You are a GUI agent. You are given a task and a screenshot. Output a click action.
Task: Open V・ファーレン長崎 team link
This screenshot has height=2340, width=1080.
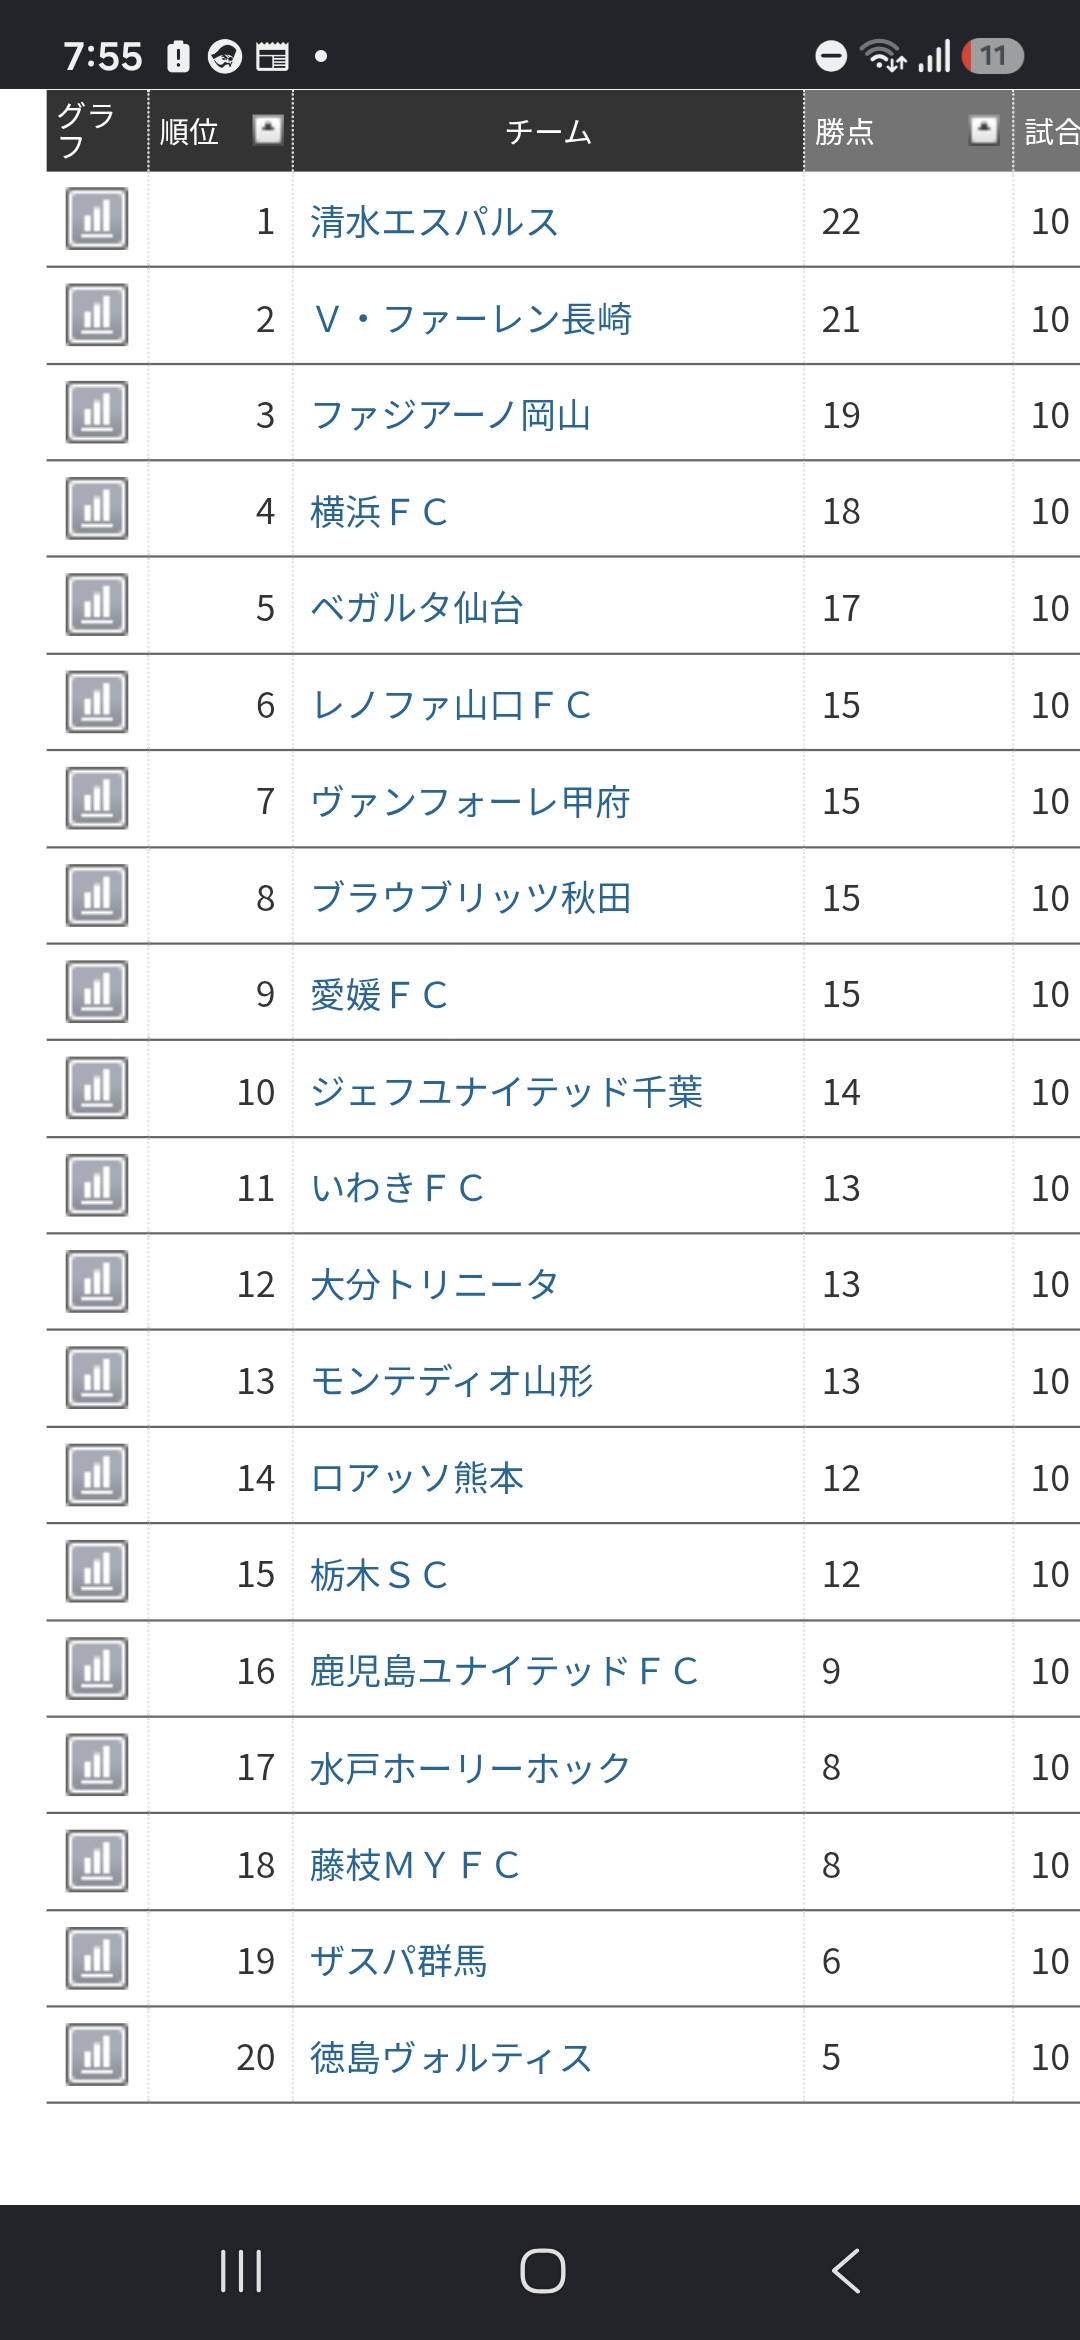pos(471,319)
